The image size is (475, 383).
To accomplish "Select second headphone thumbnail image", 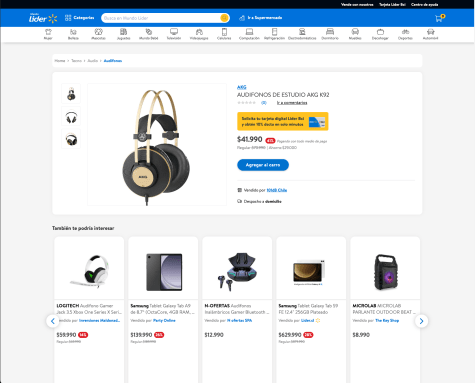I will pyautogui.click(x=71, y=117).
